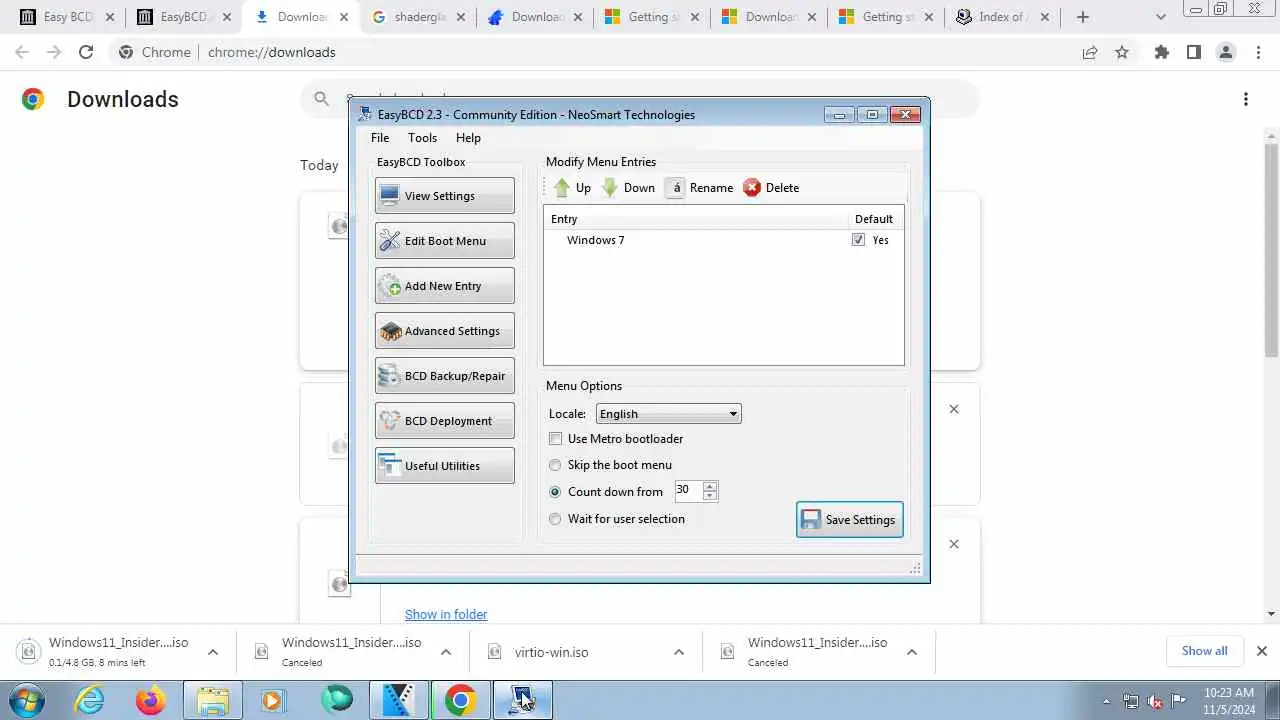The image size is (1280, 720).
Task: Open Windows Media Player from taskbar
Action: click(273, 700)
